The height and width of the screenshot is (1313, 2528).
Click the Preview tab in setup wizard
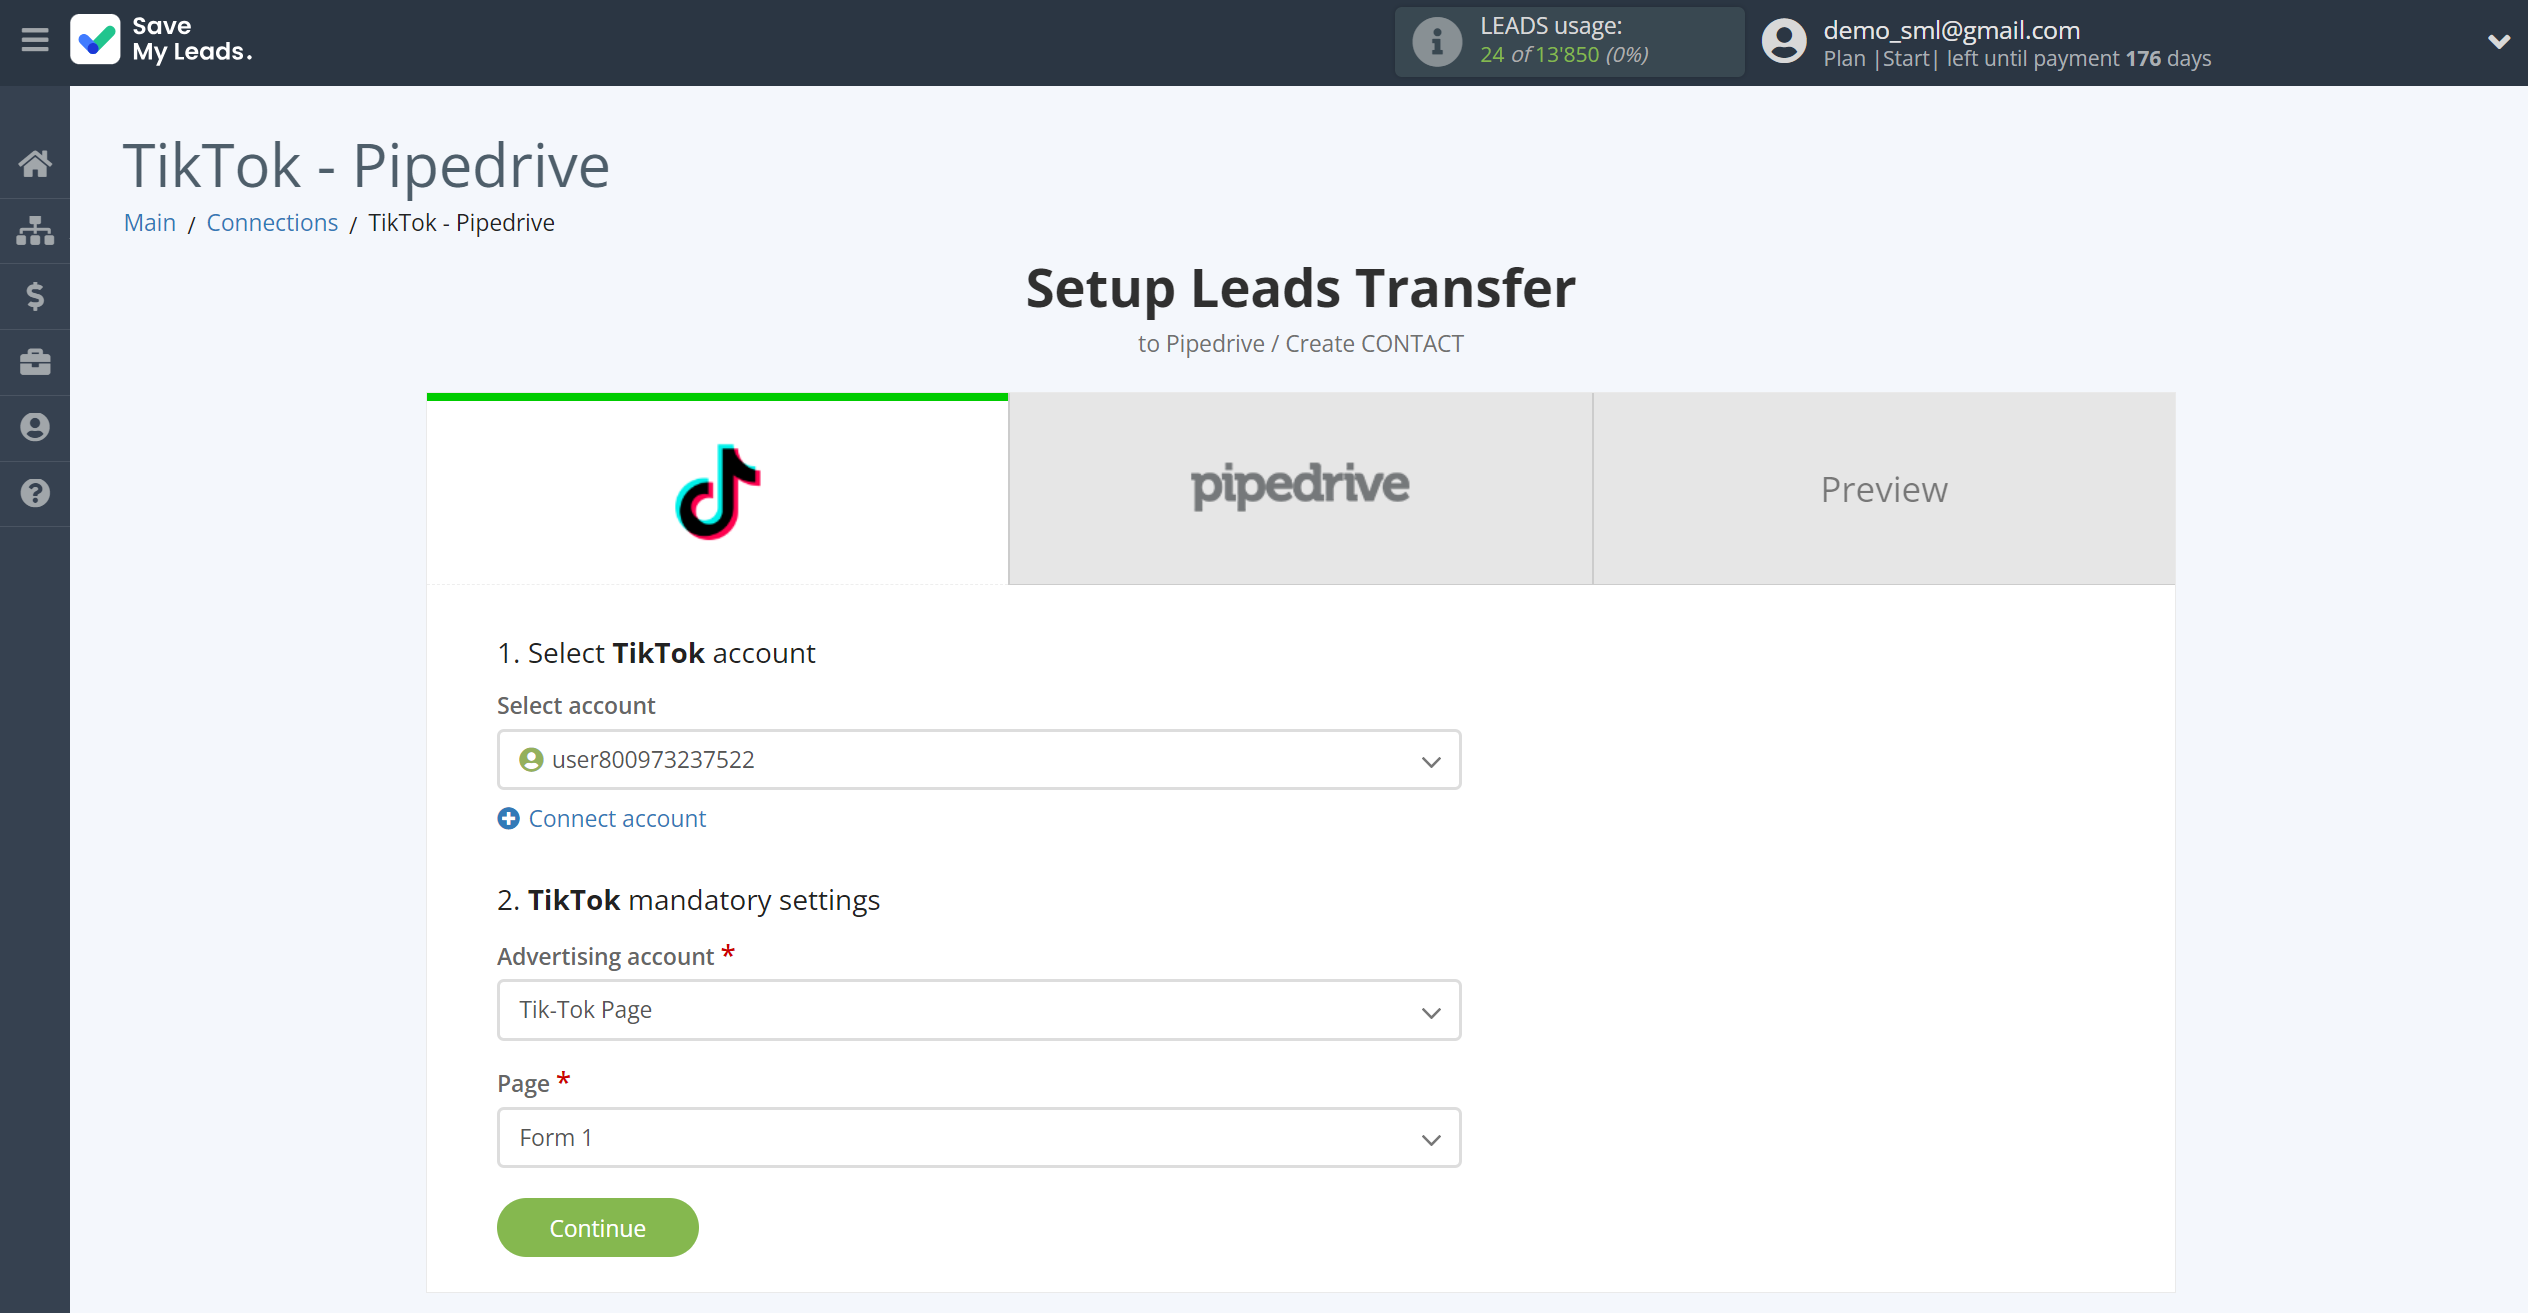1884,488
